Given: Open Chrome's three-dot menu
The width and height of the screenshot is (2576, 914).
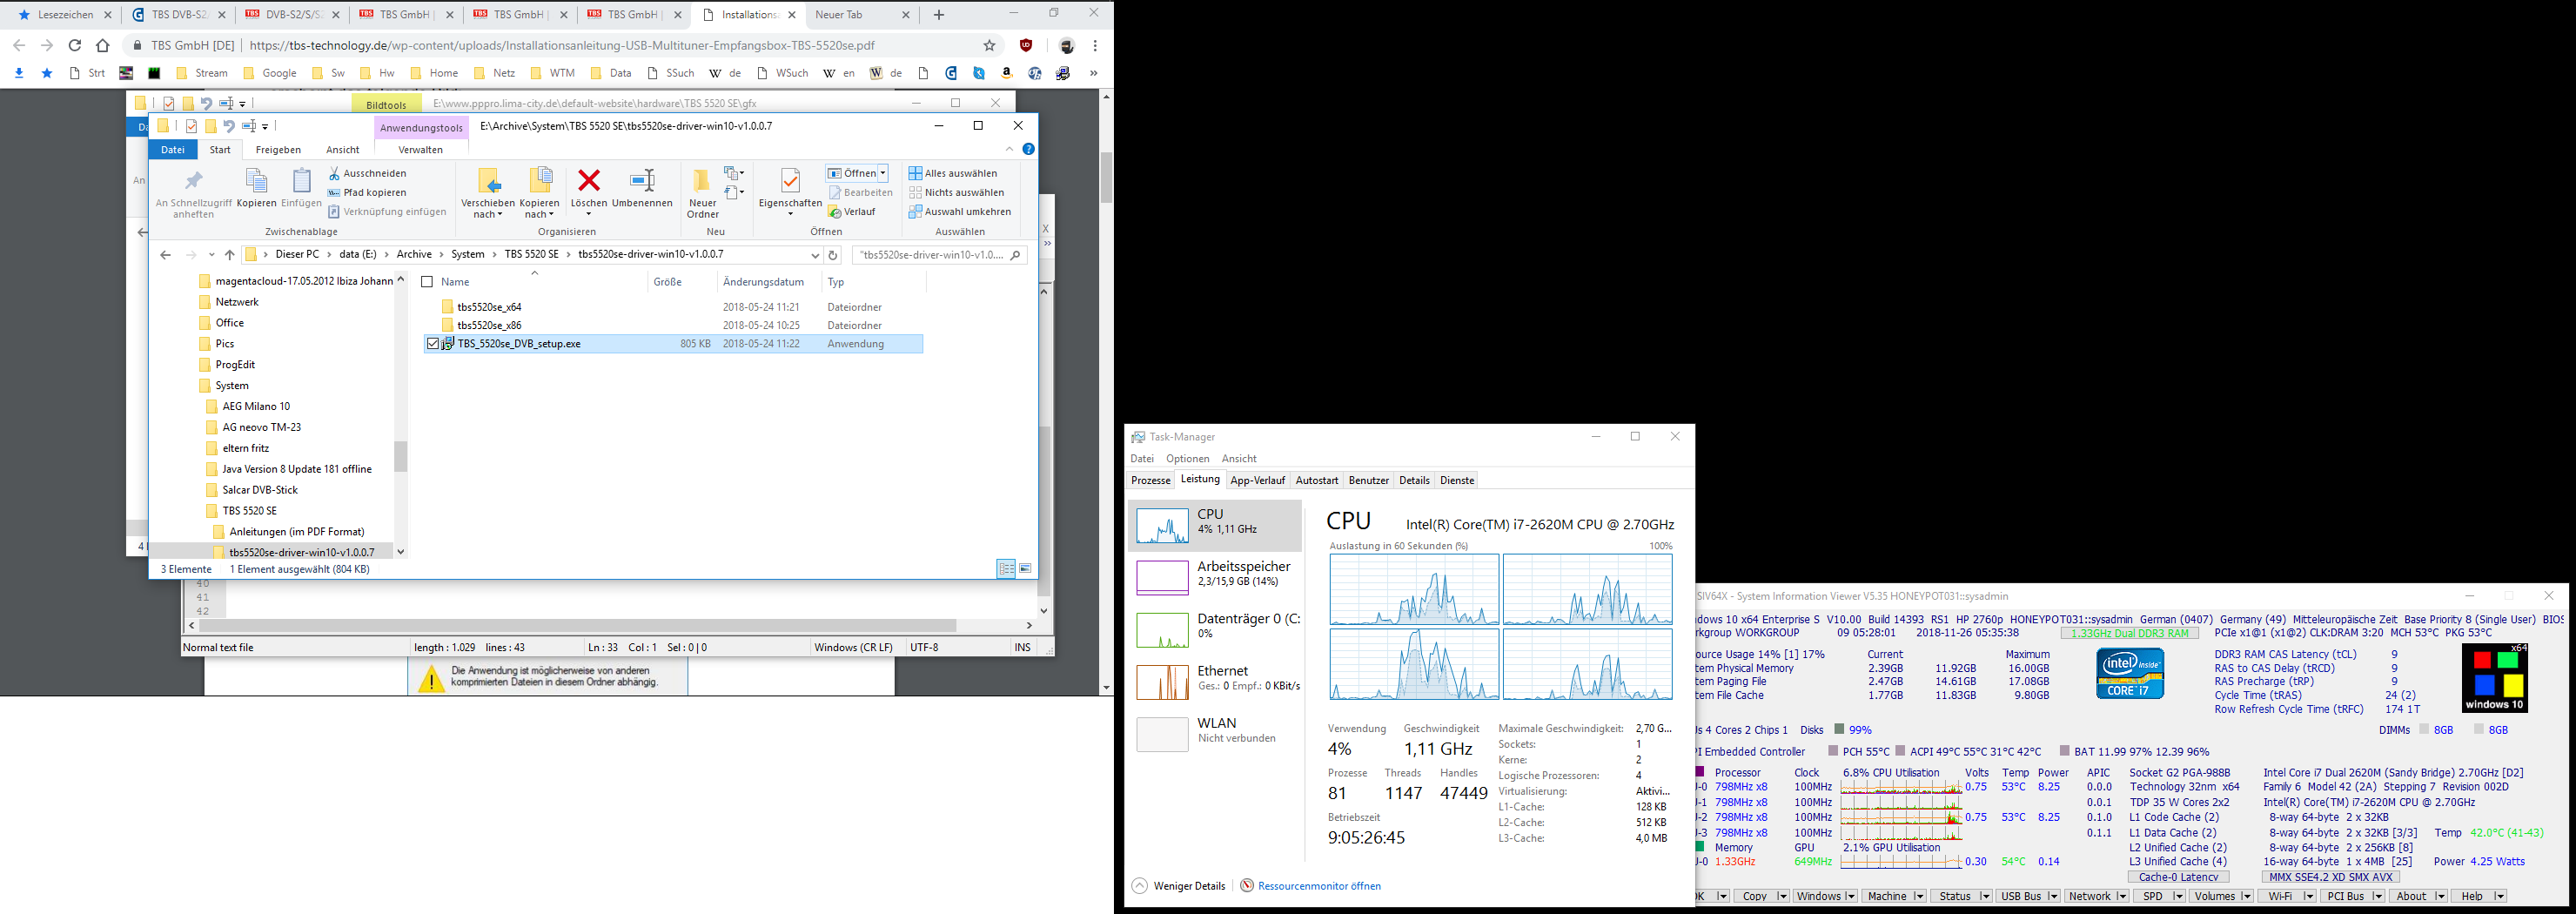Looking at the screenshot, I should pyautogui.click(x=1095, y=45).
